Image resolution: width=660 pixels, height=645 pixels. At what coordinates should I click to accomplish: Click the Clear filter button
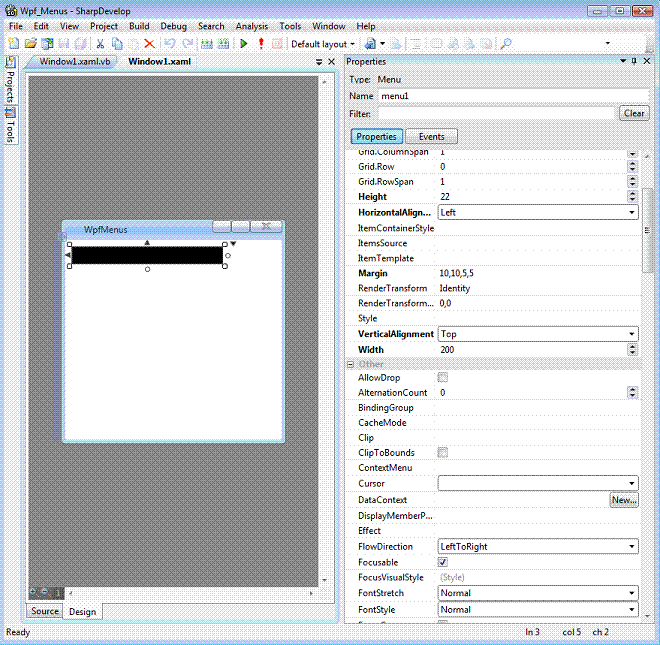[634, 114]
